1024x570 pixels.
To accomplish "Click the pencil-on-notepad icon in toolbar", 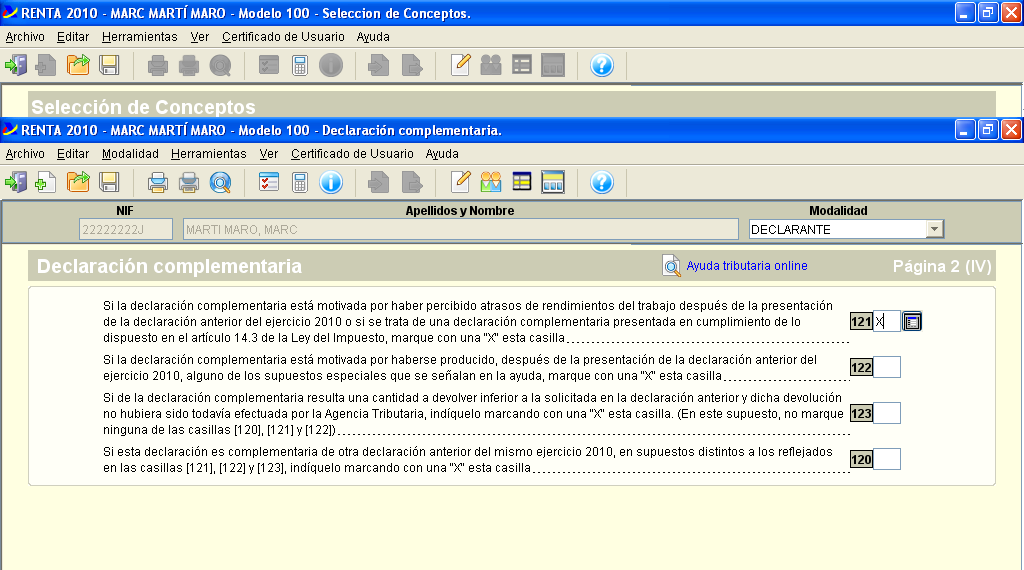I will click(460, 182).
